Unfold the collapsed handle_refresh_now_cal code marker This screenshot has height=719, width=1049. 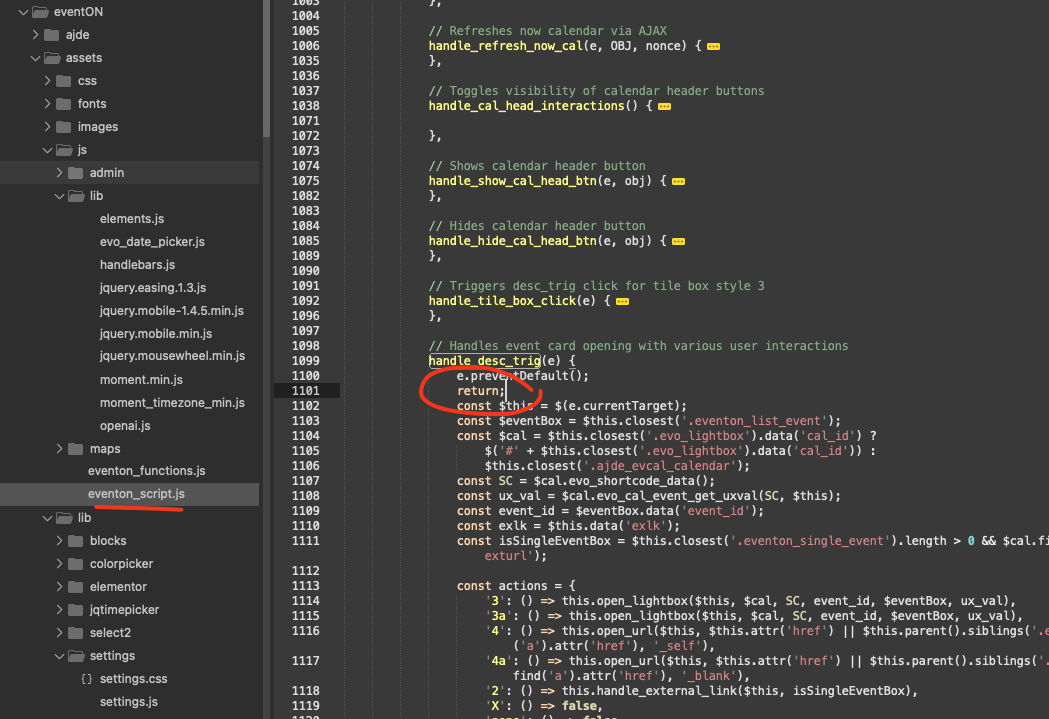pos(713,47)
